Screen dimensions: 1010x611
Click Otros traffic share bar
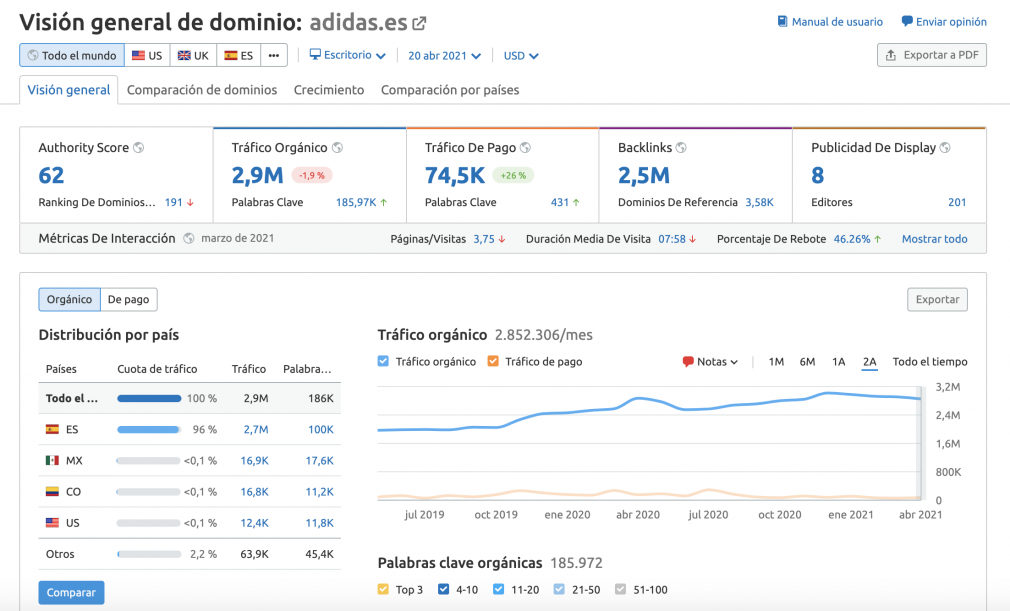pyautogui.click(x=149, y=554)
